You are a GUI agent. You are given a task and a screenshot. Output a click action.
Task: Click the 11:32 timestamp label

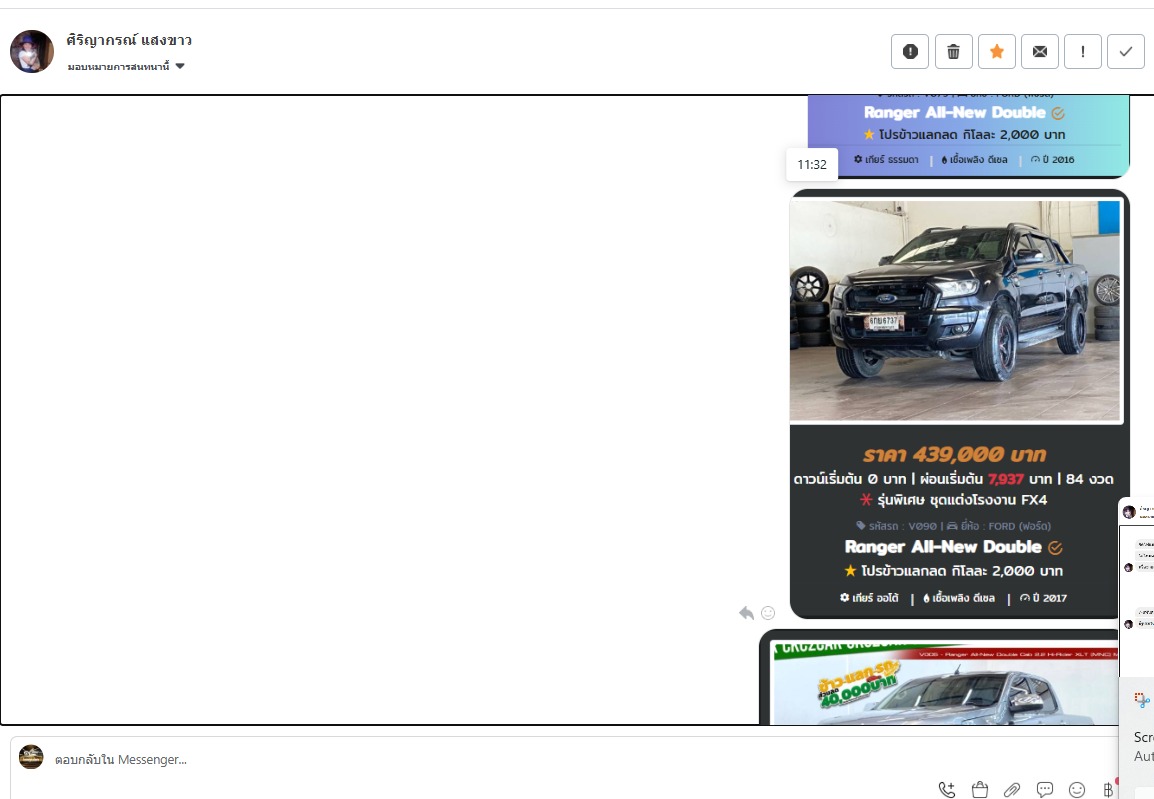[812, 165]
